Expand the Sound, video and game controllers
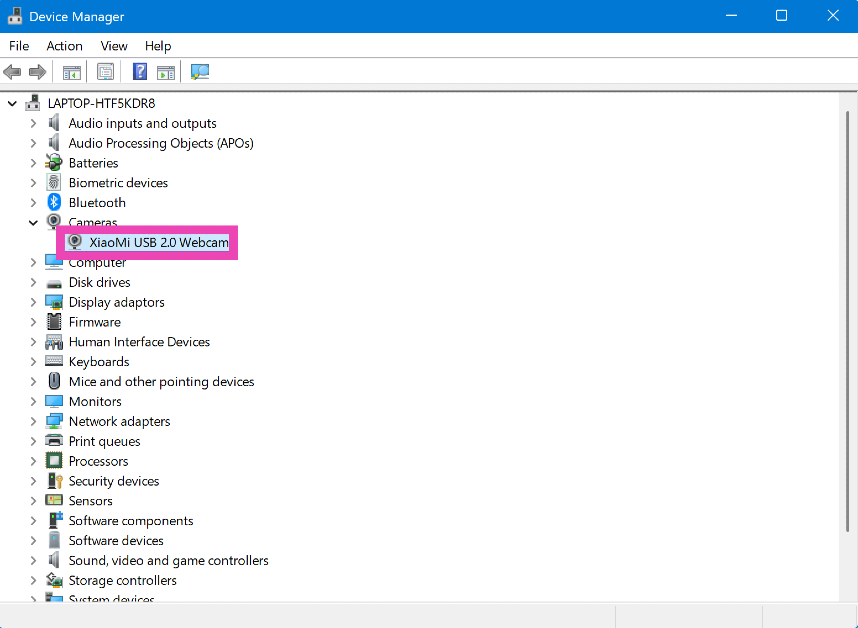 pos(33,560)
